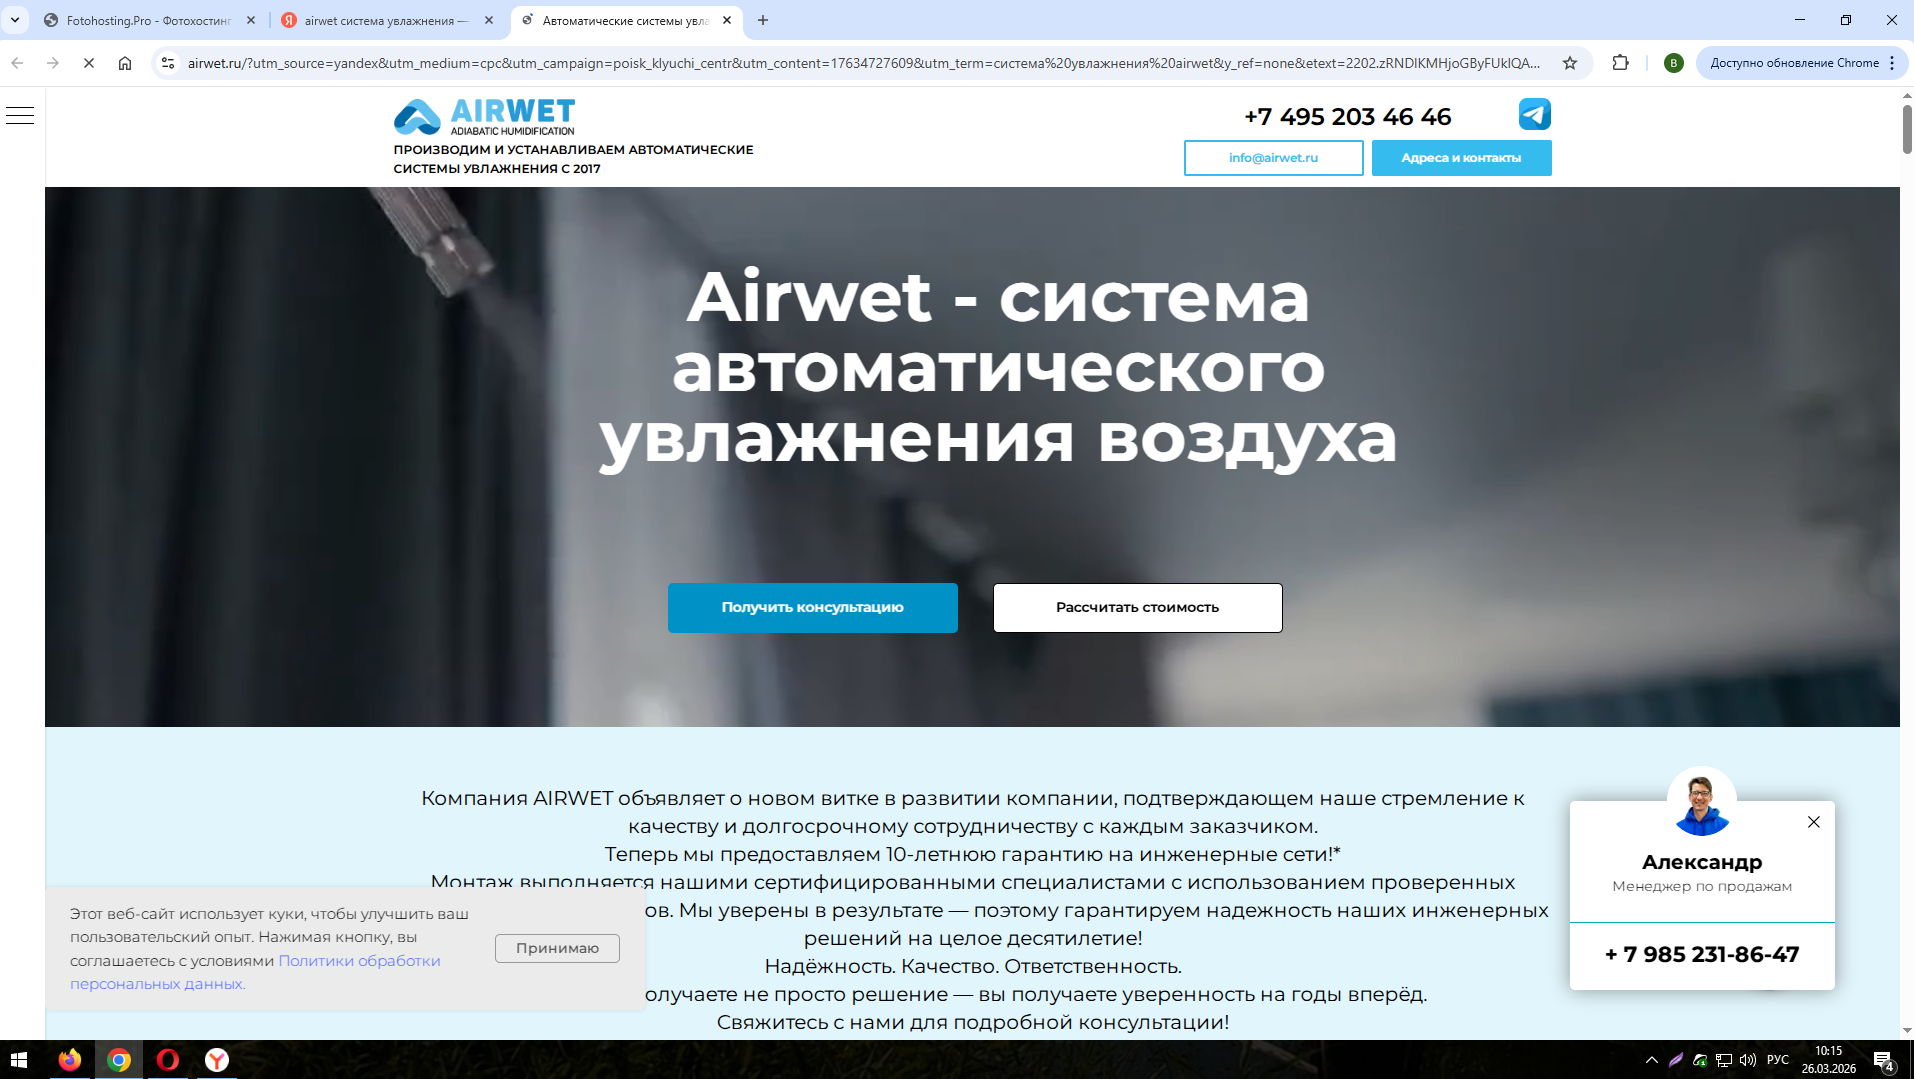
Task: Select the Автоматические системы увлажнения tab
Action: (626, 20)
